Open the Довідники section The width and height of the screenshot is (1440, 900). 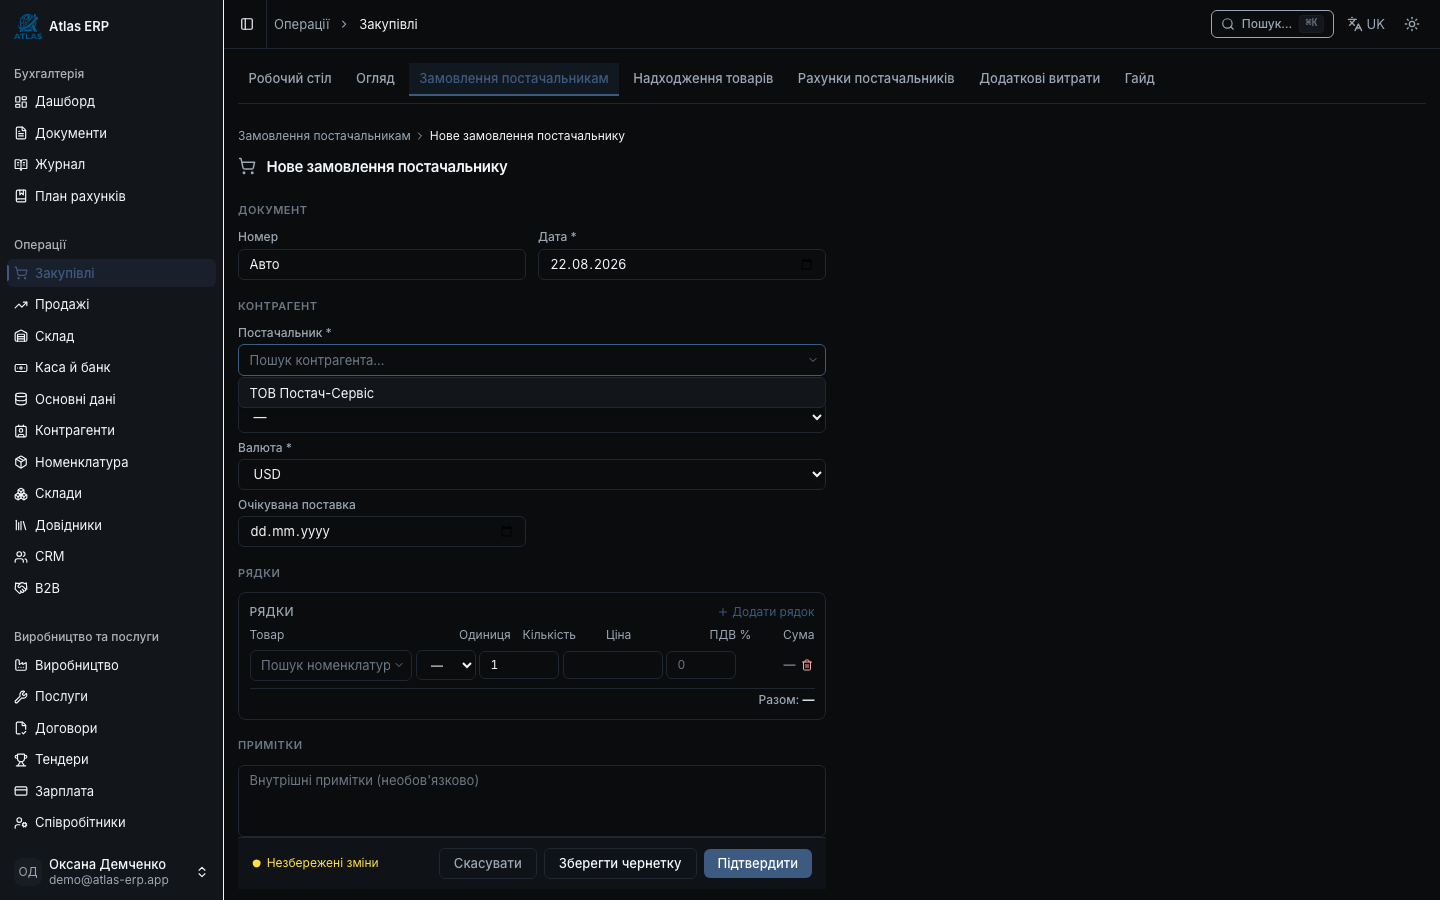[x=111, y=525]
